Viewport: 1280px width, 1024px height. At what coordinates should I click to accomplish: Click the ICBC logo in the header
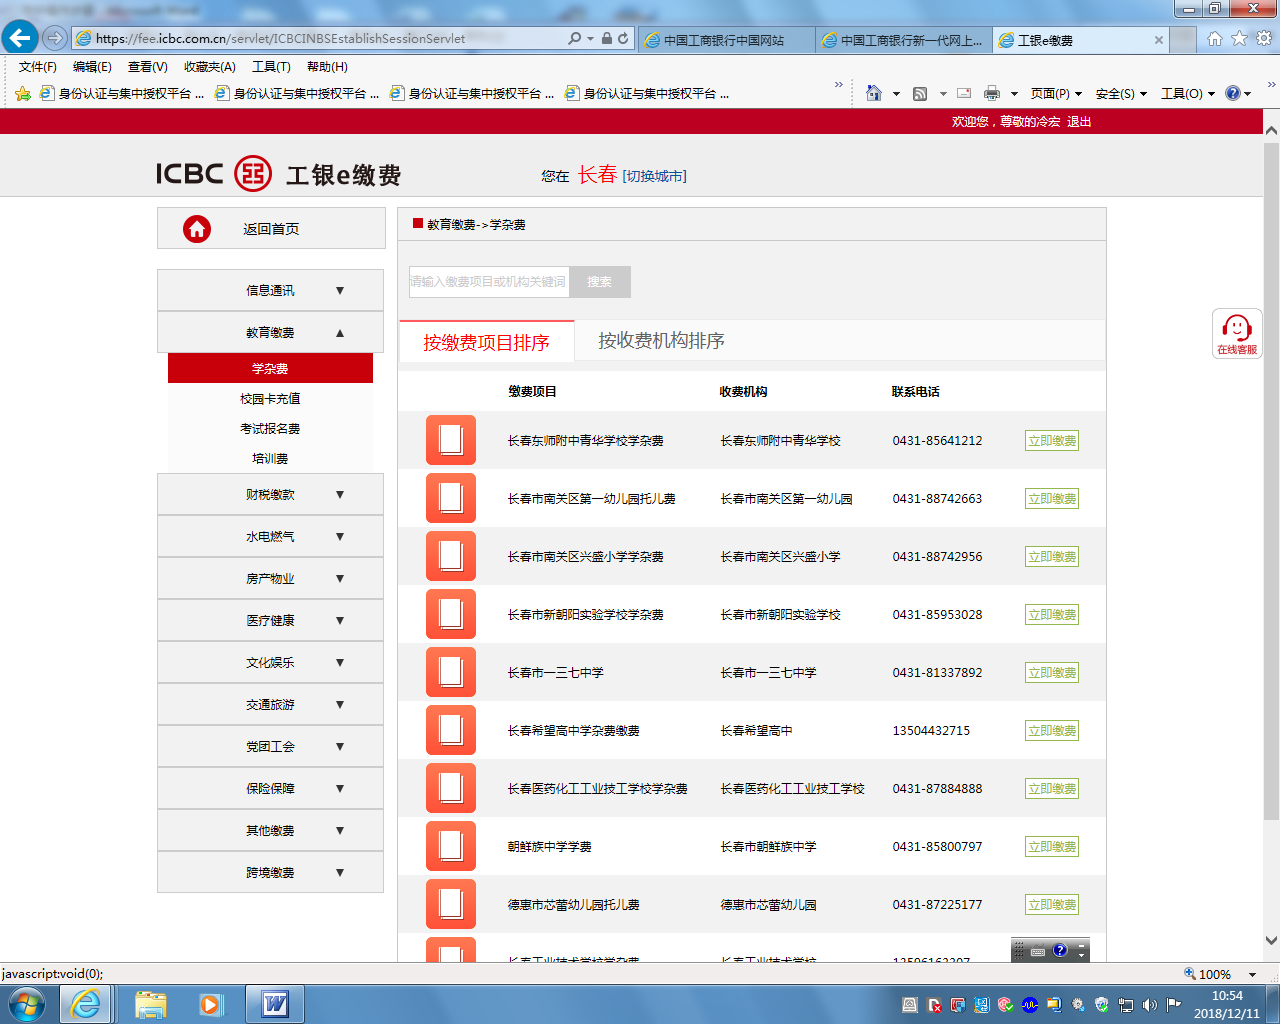[x=214, y=174]
